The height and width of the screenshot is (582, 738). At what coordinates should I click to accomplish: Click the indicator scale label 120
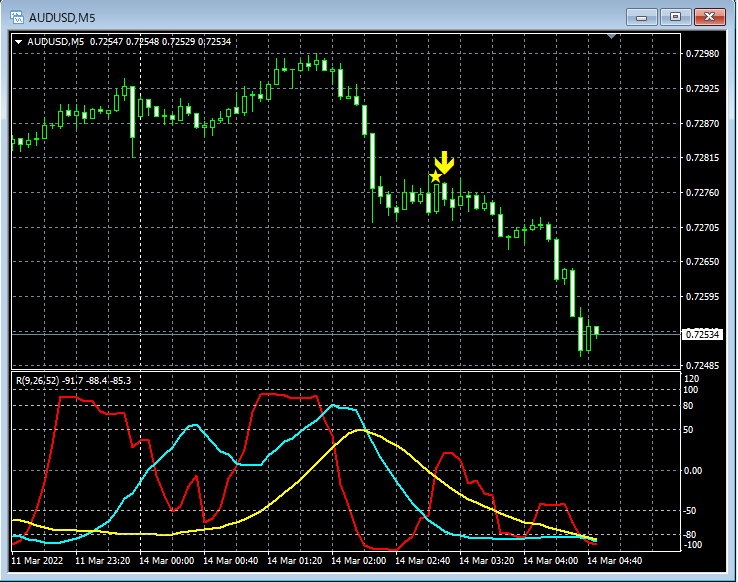point(691,379)
